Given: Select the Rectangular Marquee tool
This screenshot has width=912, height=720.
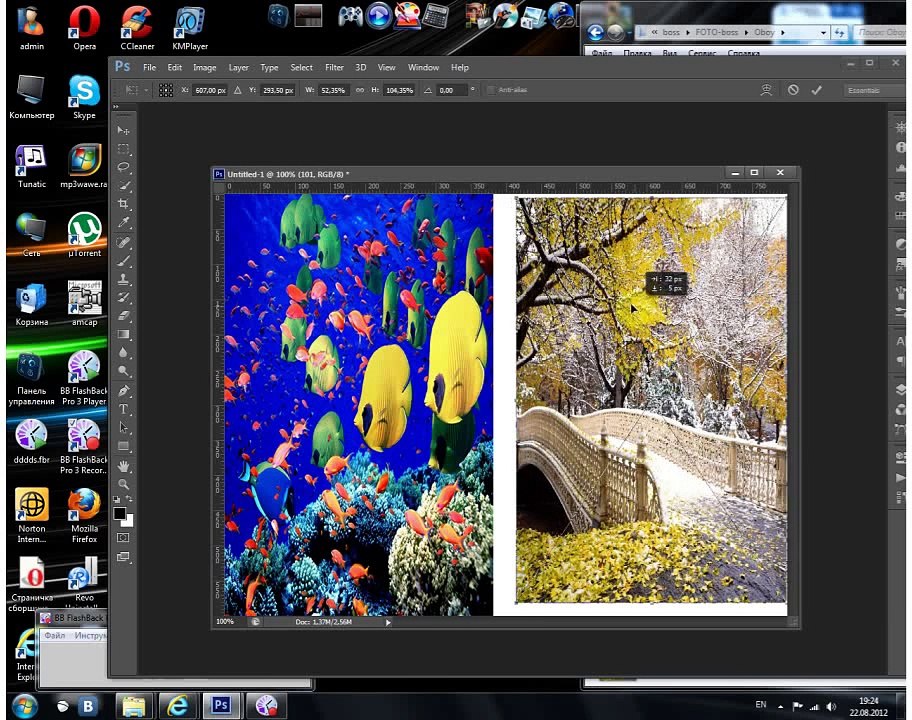Looking at the screenshot, I should 123,149.
